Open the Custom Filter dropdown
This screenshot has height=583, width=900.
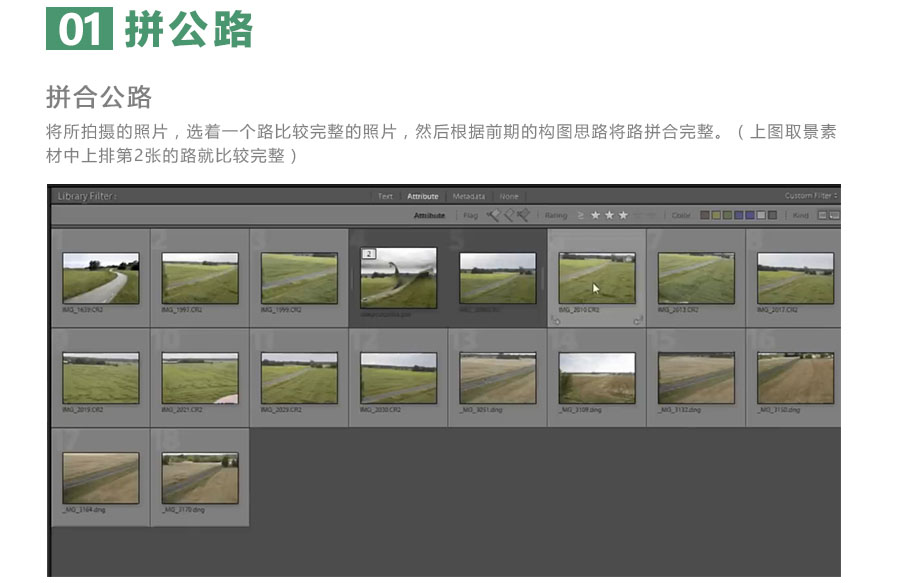(811, 196)
